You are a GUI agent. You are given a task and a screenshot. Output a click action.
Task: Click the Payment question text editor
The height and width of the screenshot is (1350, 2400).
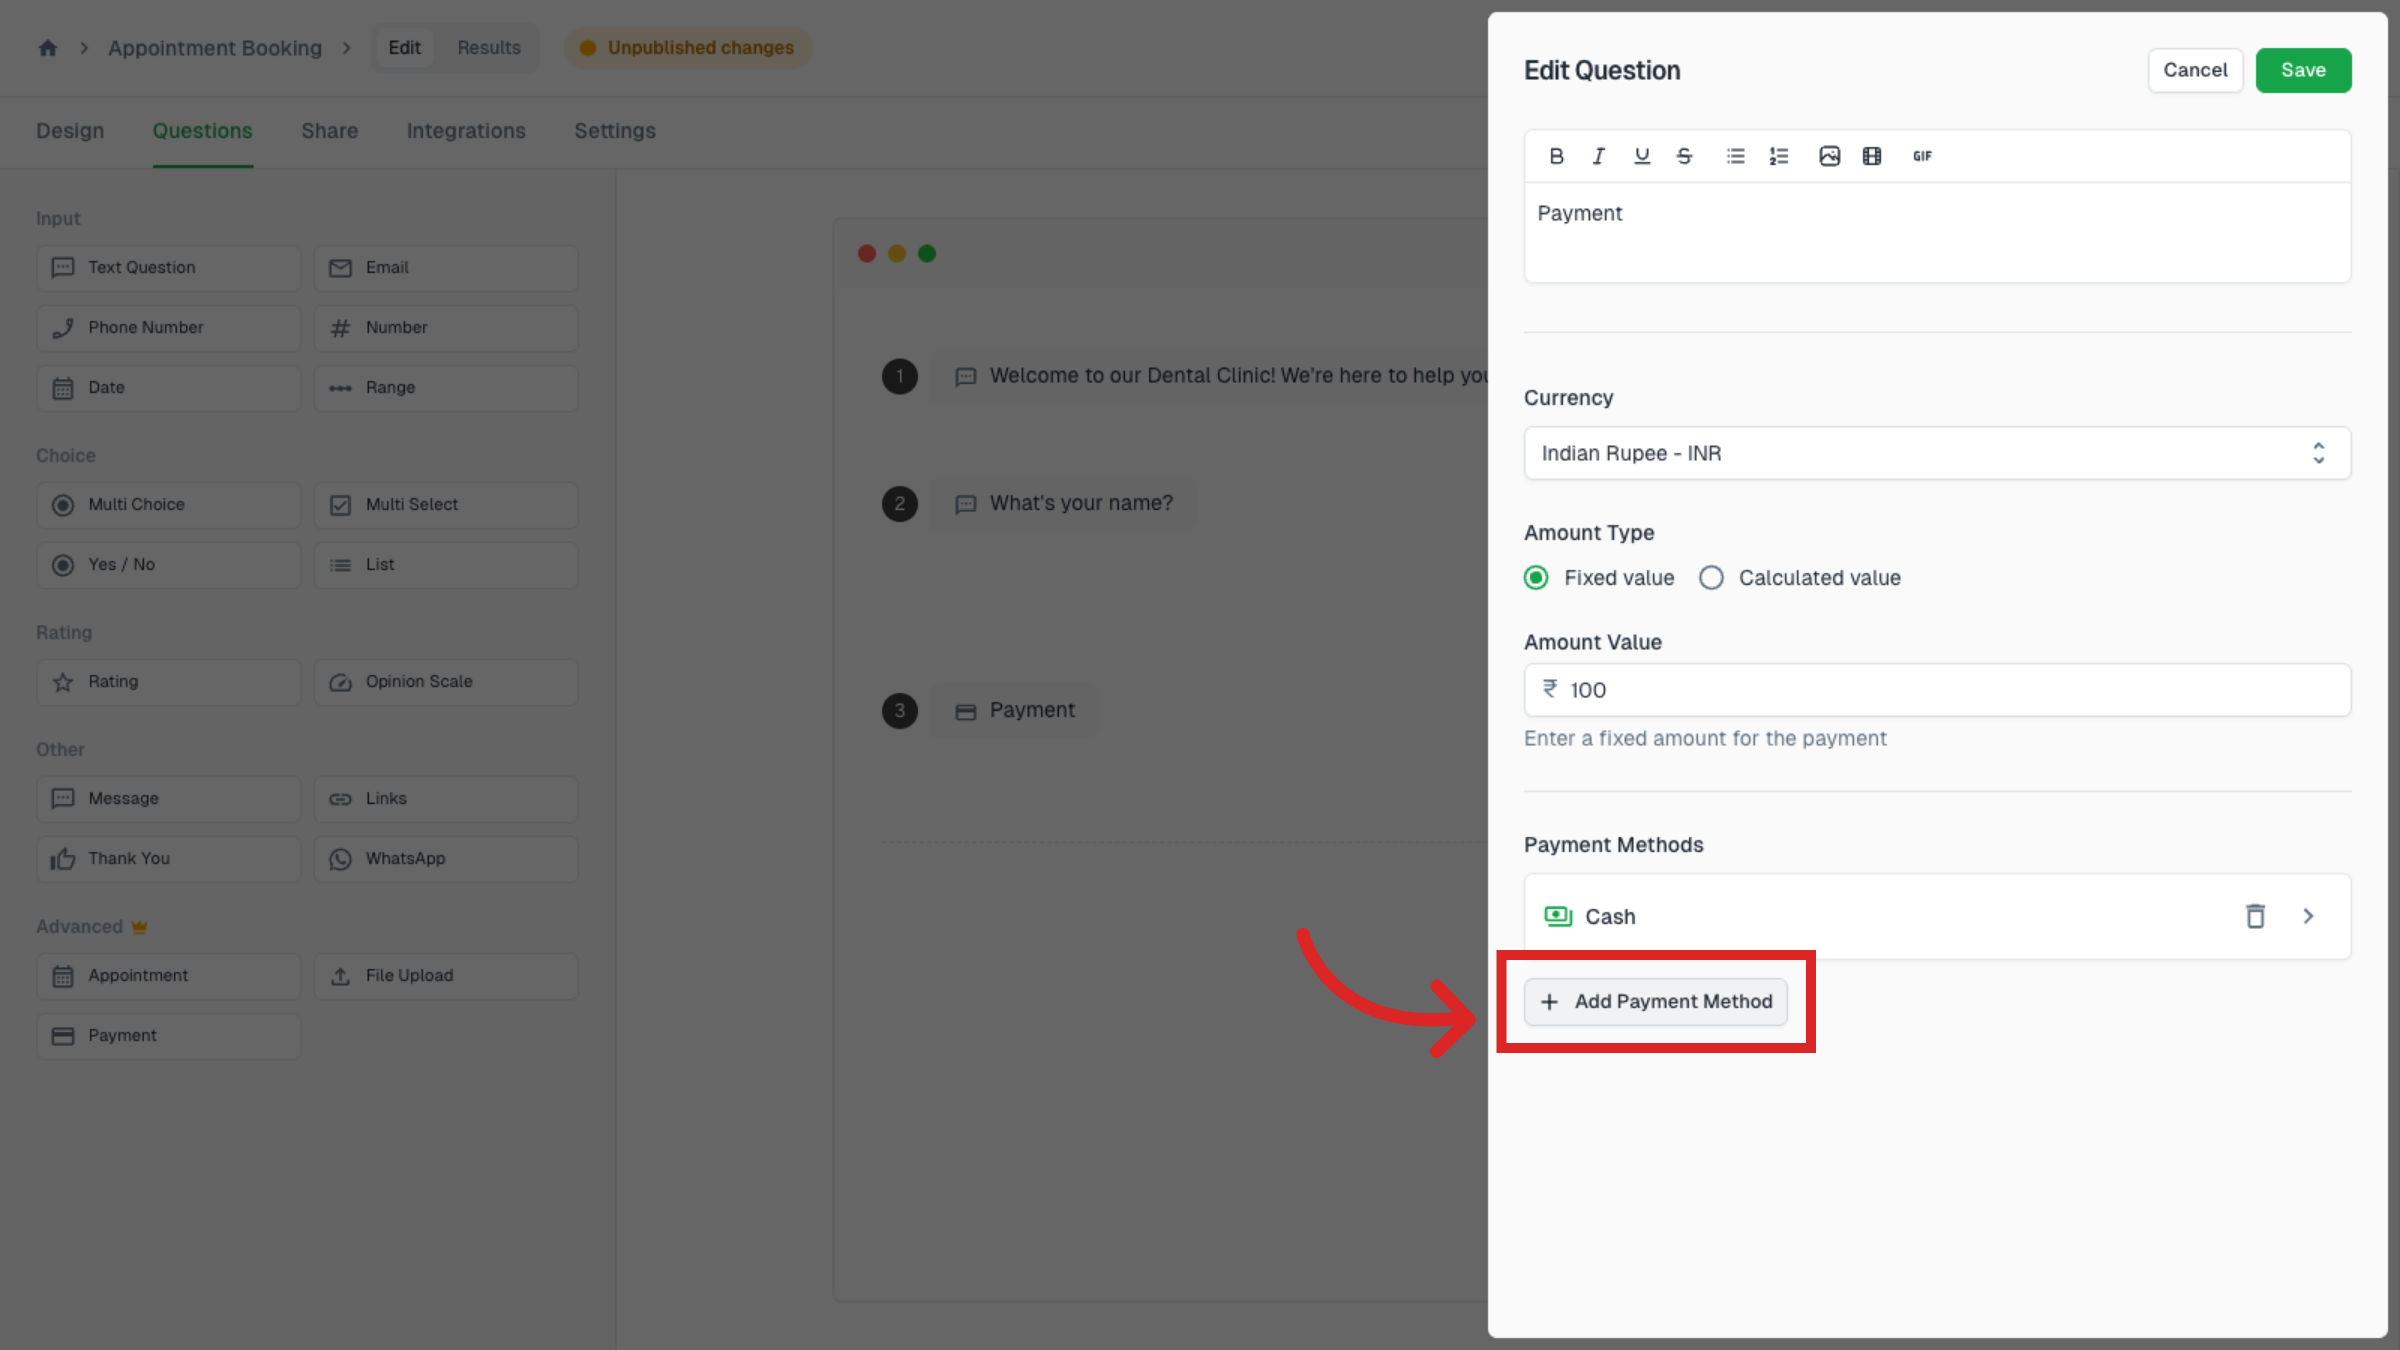pos(1937,232)
